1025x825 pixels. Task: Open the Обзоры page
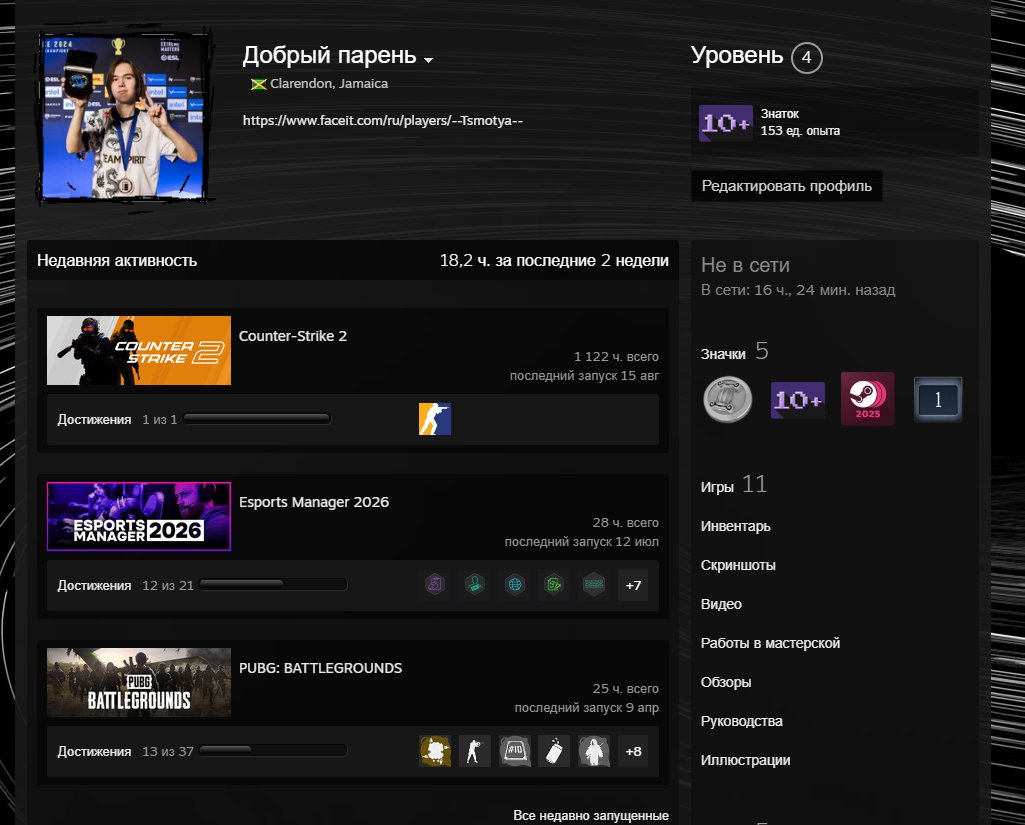pyautogui.click(x=726, y=682)
